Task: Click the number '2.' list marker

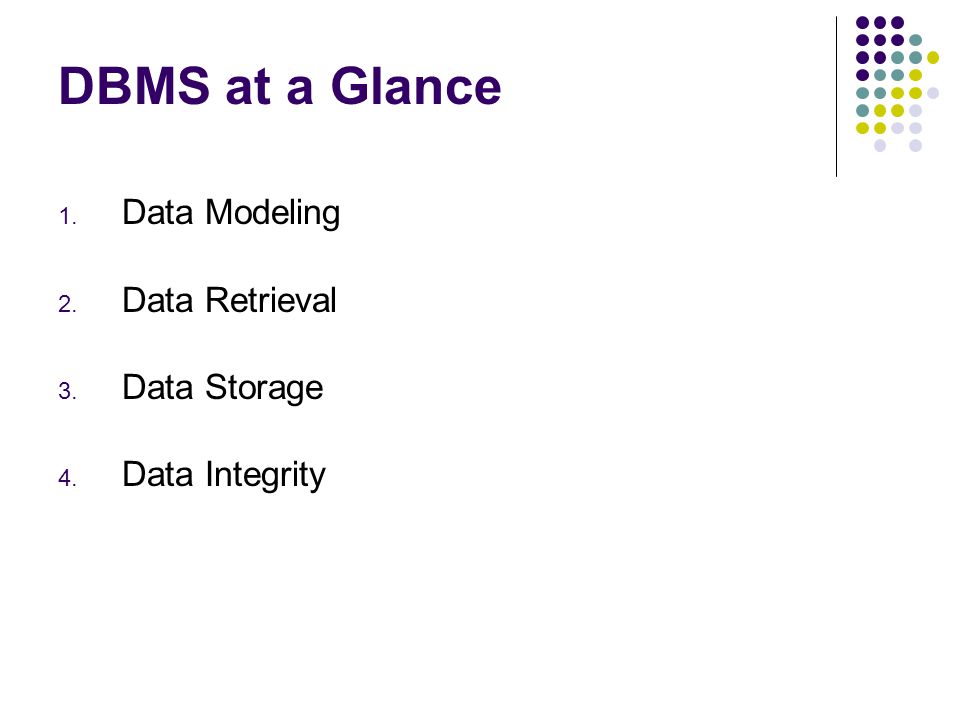Action: coord(67,304)
